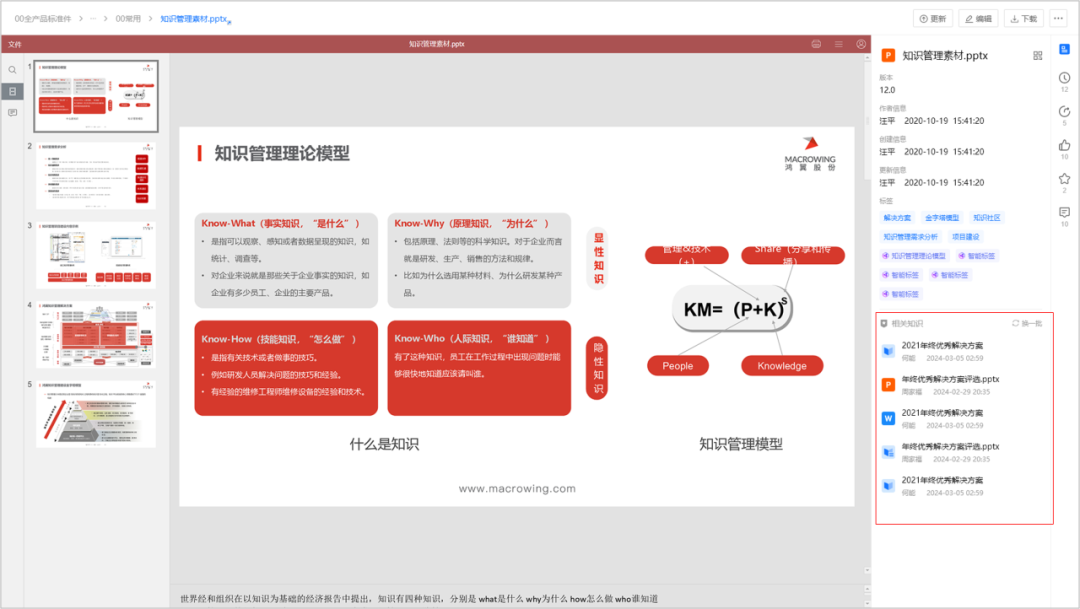Select slide 3 thumbnail in the panel

(x=95, y=254)
